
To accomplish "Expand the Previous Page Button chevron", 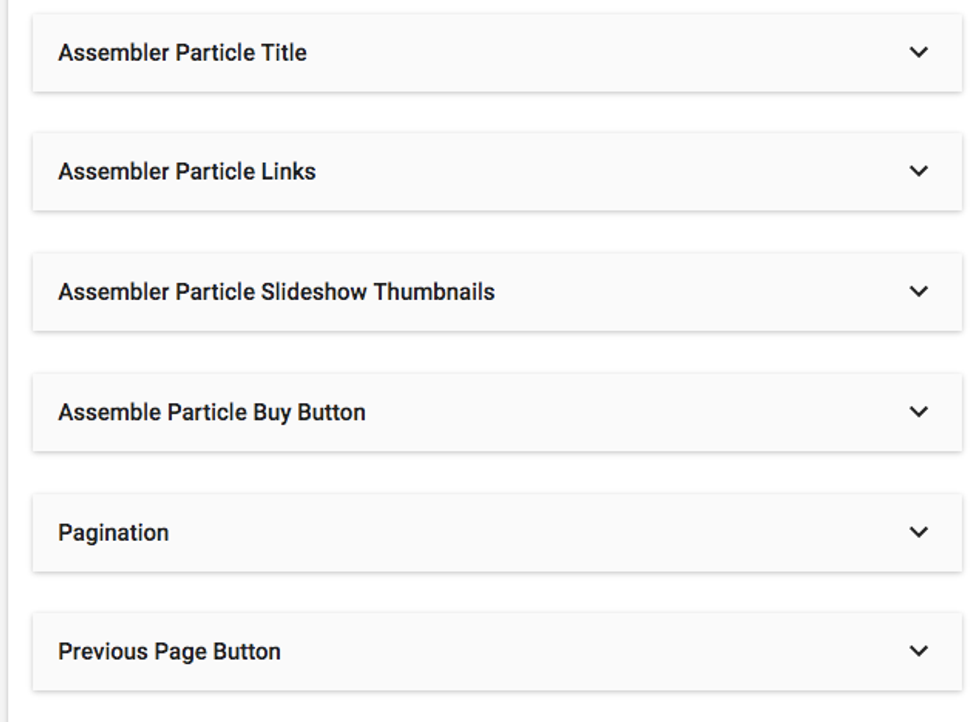I will (918, 651).
